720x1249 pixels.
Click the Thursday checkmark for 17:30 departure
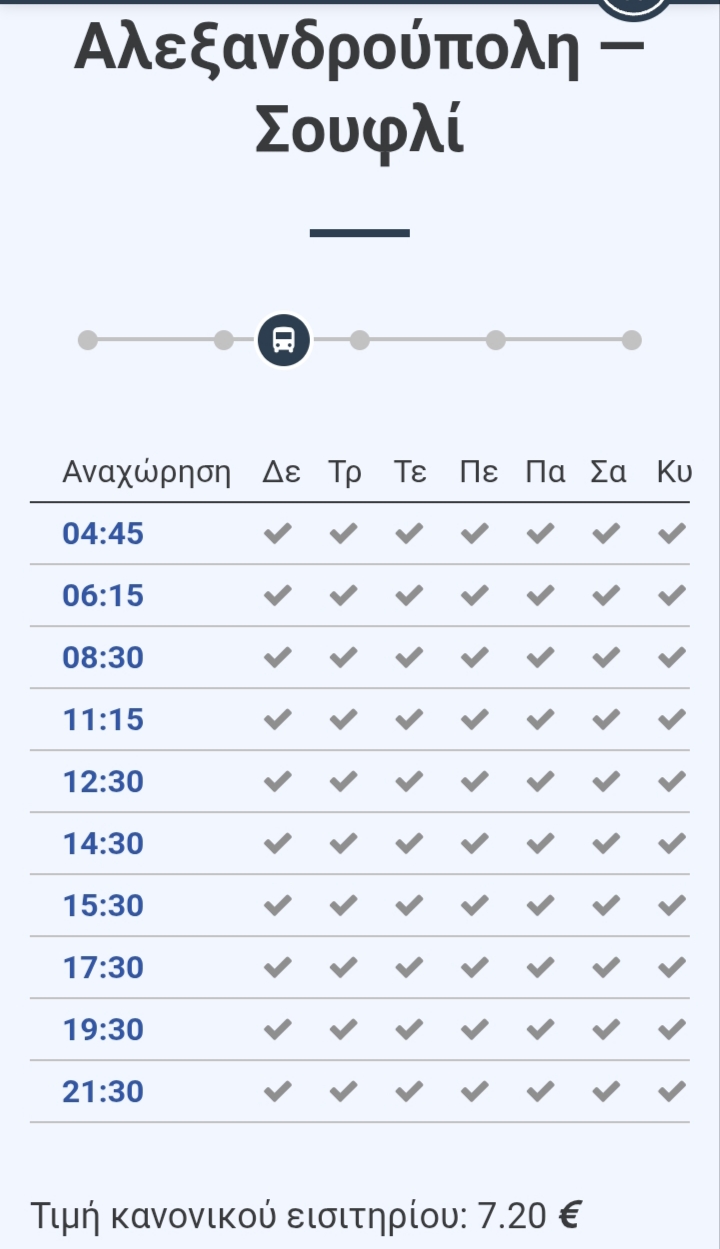pyautogui.click(x=475, y=967)
